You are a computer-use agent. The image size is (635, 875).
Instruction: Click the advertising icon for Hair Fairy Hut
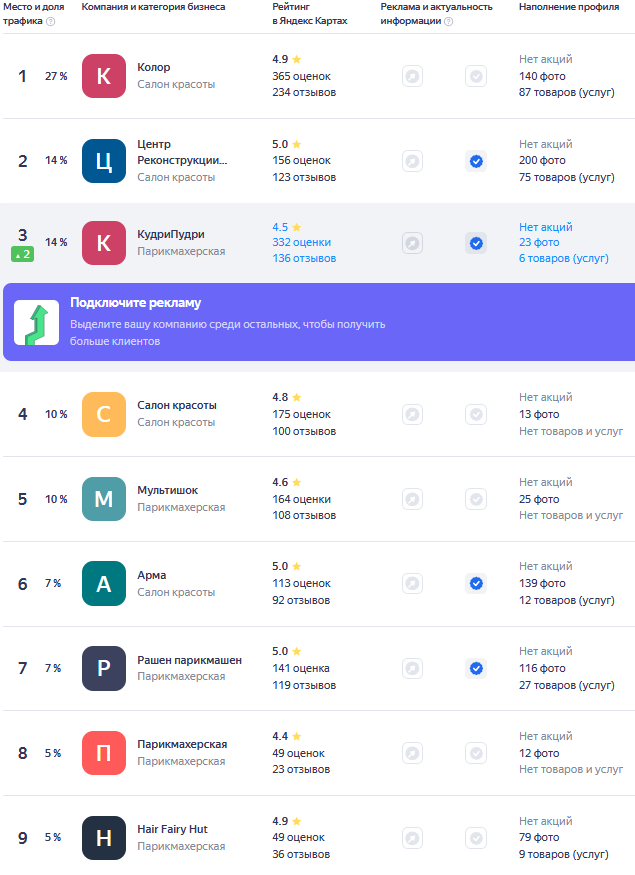(x=412, y=838)
